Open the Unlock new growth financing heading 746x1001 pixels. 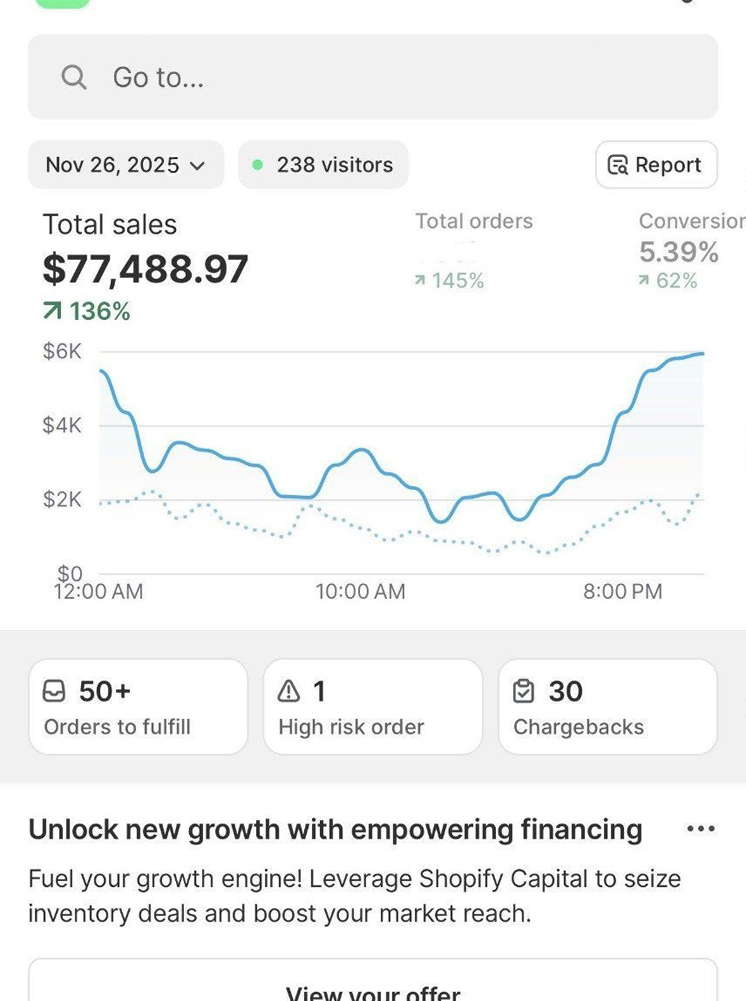pos(335,829)
